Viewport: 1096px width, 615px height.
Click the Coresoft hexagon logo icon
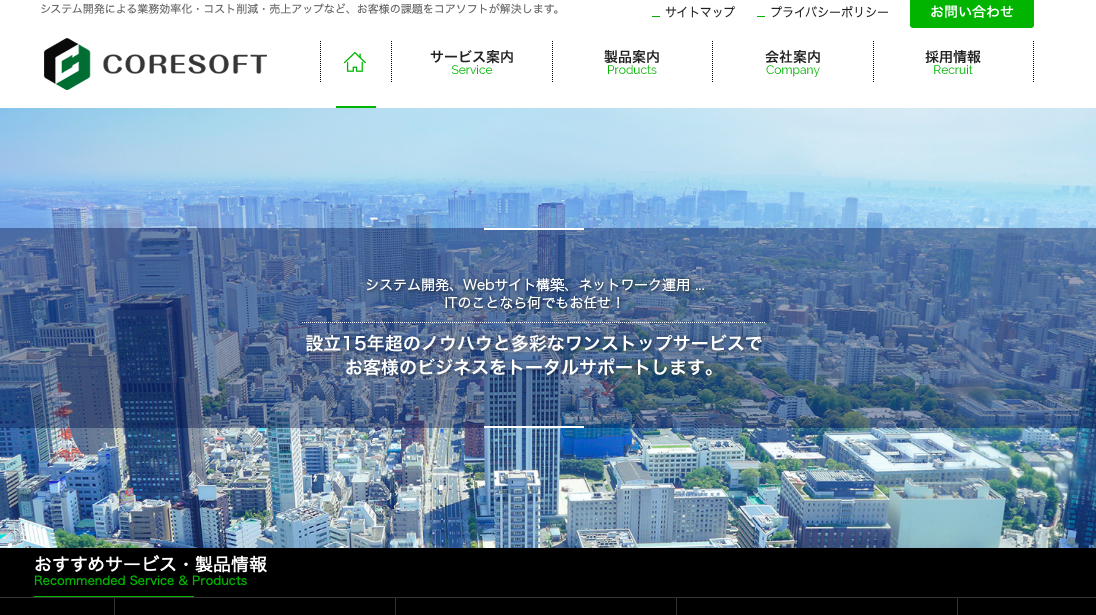[x=67, y=64]
